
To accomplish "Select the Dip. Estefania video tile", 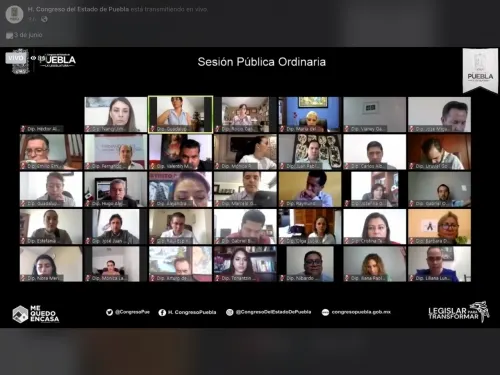I will point(51,226).
